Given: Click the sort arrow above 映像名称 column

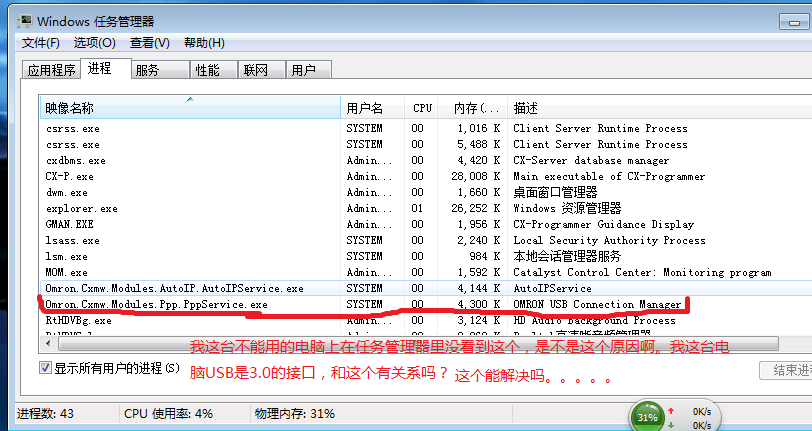Looking at the screenshot, I should point(190,99).
